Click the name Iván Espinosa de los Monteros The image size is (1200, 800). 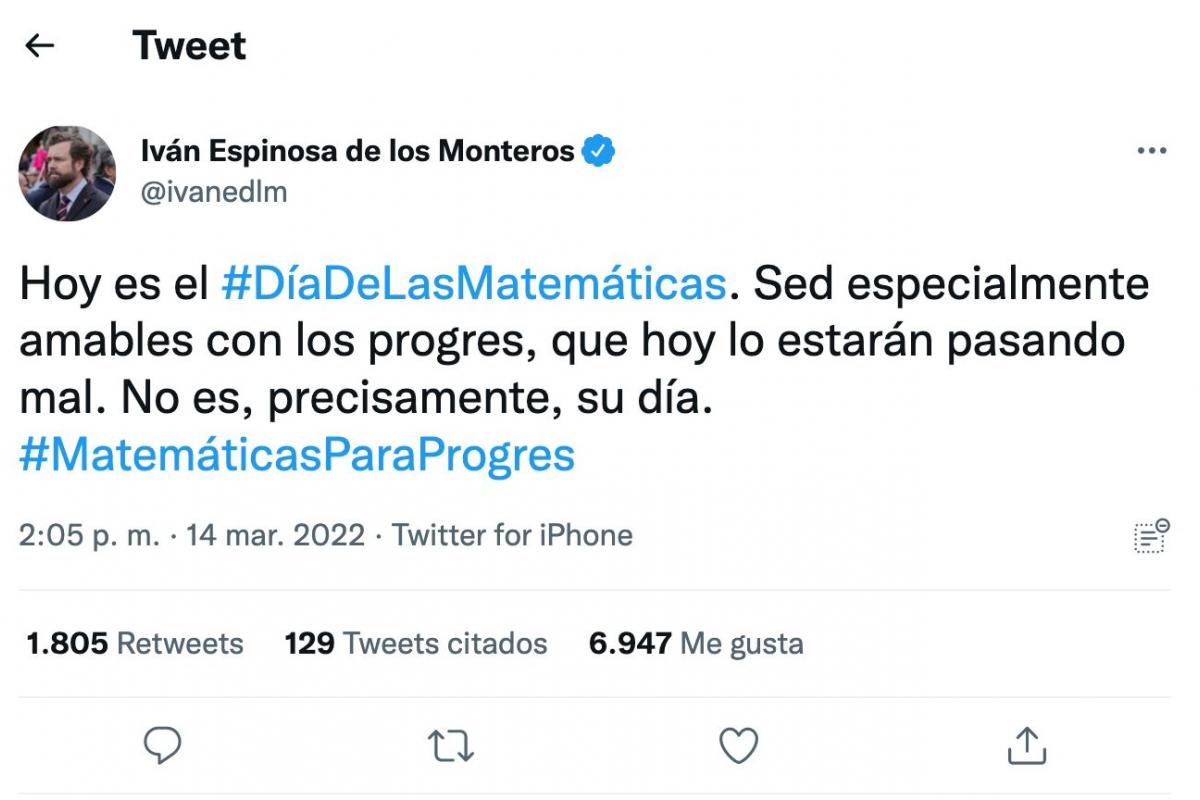coord(358,151)
